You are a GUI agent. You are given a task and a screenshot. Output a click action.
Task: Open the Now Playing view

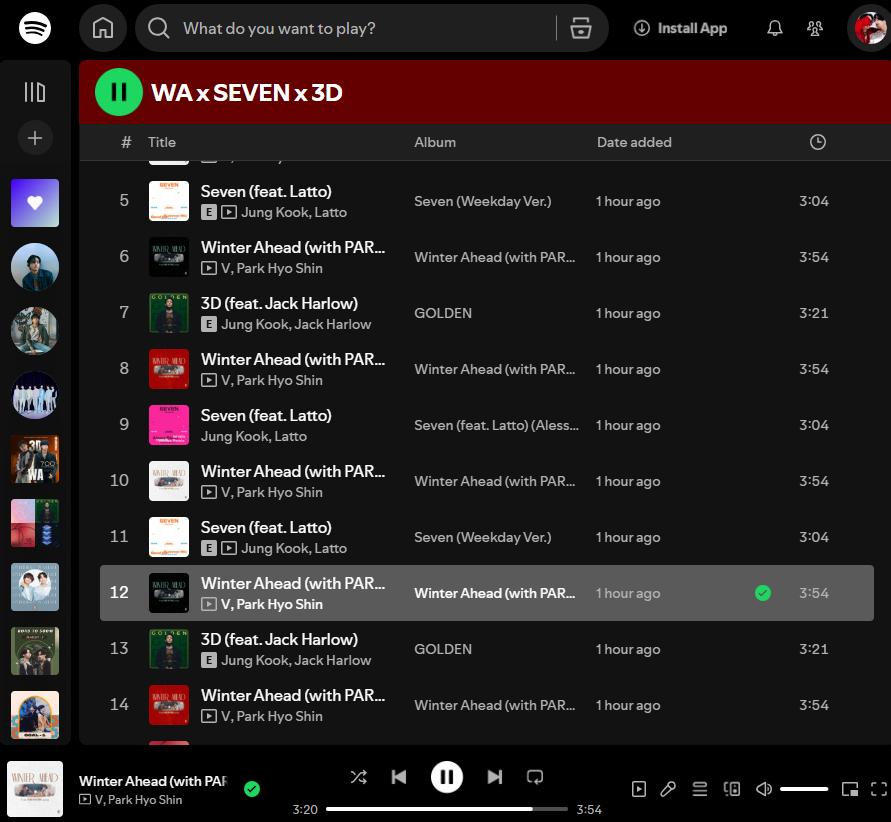639,788
